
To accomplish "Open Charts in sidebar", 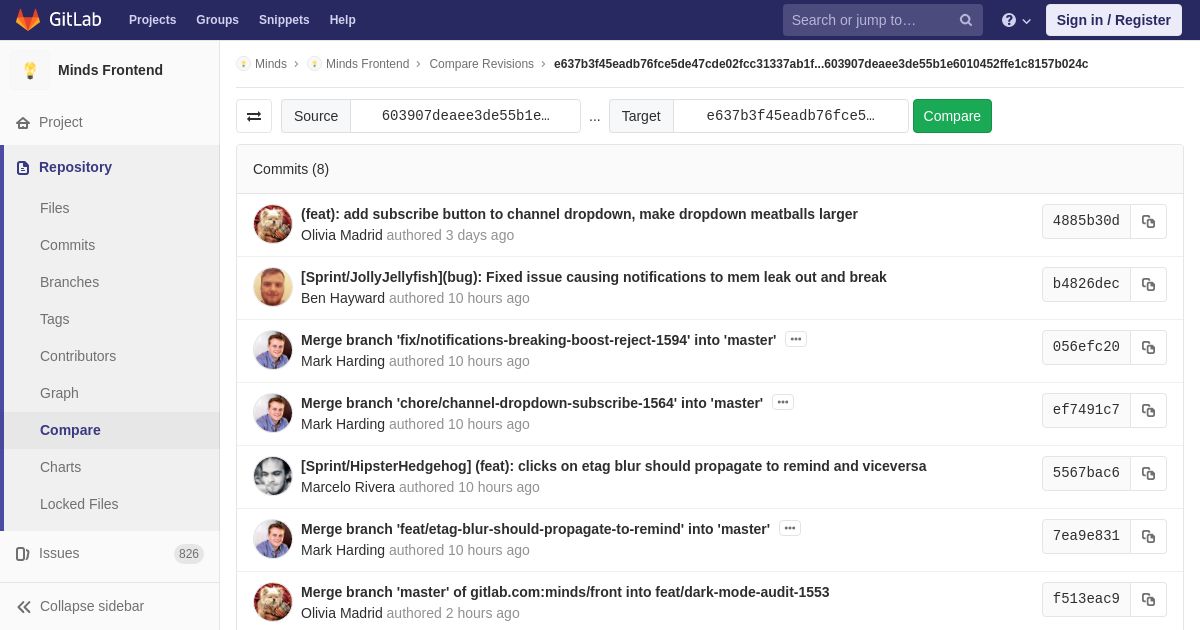I will (x=60, y=467).
